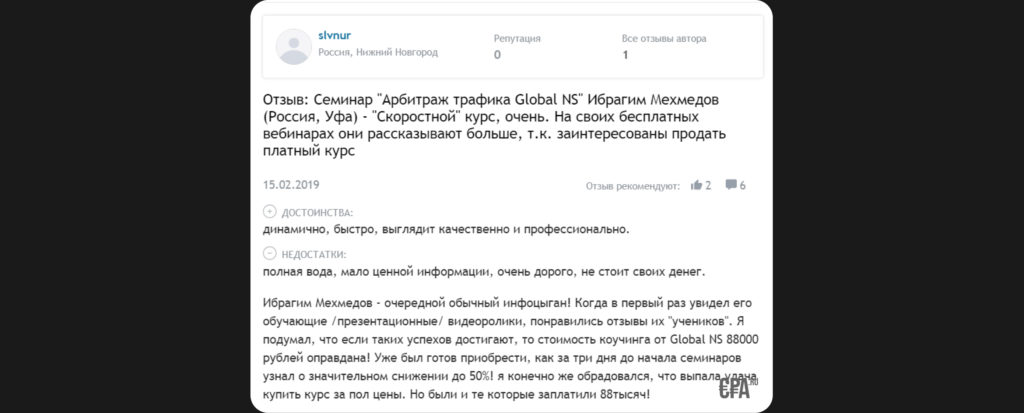Click the text "полная вода, мало ценной информации"

coord(379,271)
